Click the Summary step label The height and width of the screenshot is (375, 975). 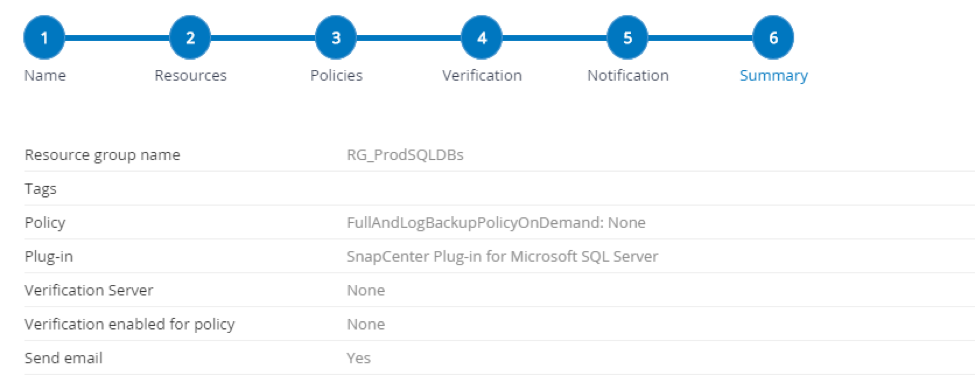774,76
